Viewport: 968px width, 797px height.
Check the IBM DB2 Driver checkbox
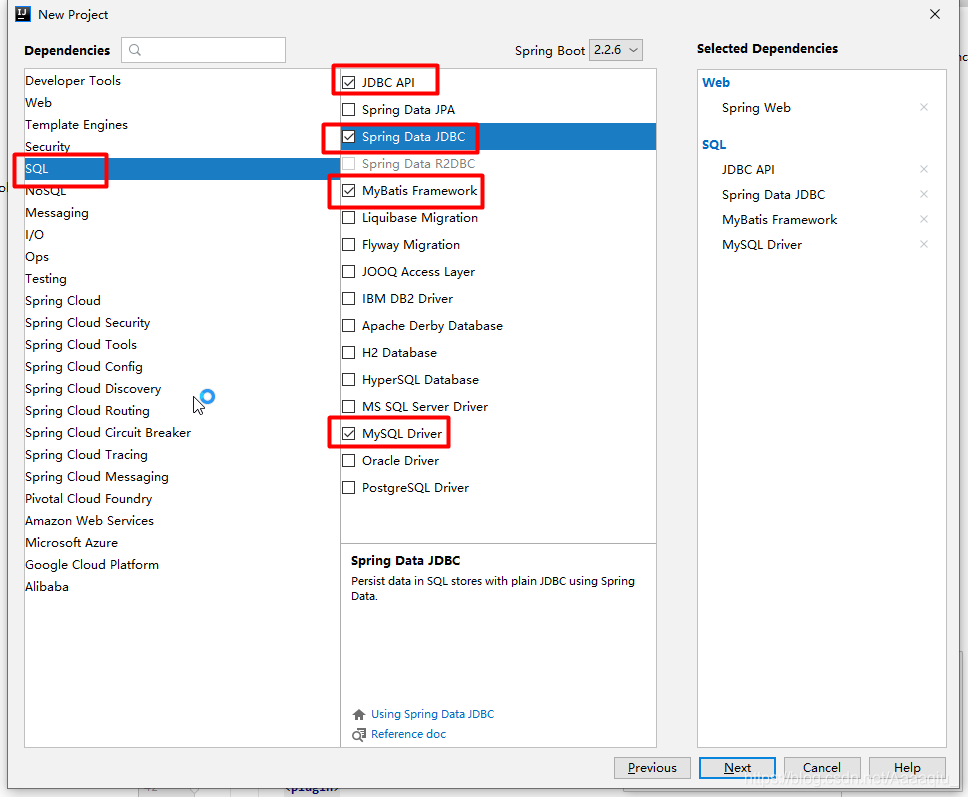point(349,299)
